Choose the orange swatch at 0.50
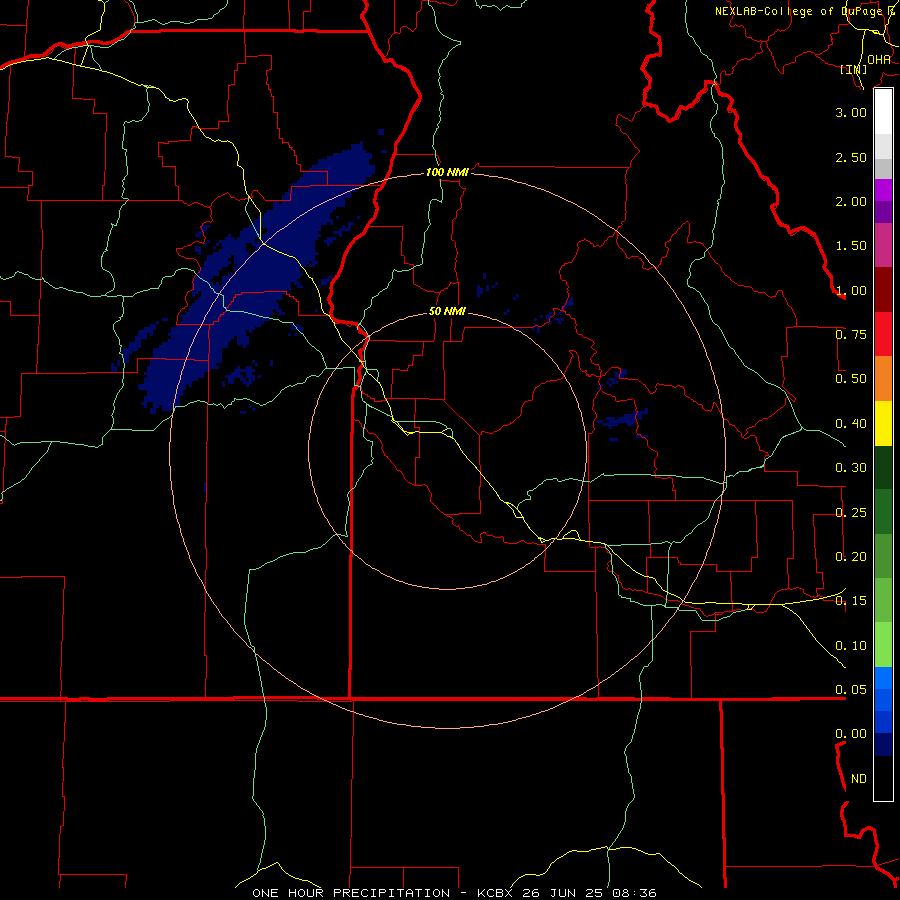Screen dimensions: 900x900 [883, 378]
